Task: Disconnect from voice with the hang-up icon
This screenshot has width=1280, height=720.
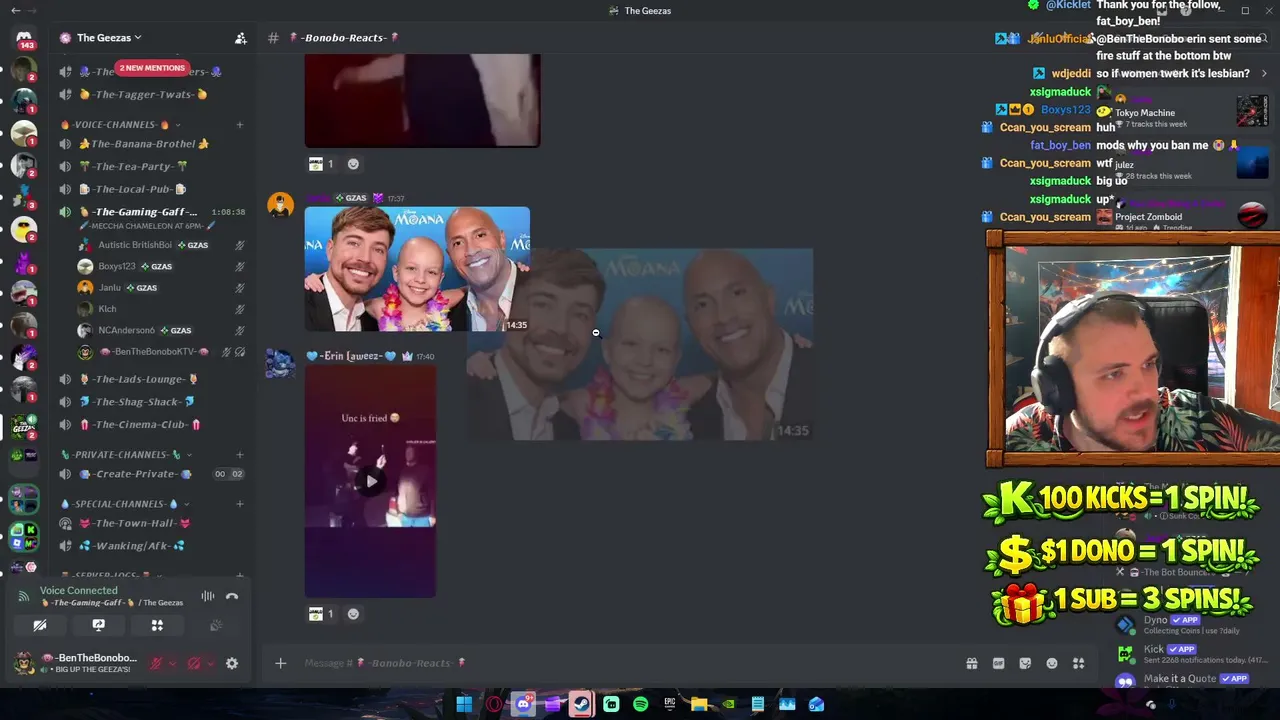Action: (x=232, y=597)
